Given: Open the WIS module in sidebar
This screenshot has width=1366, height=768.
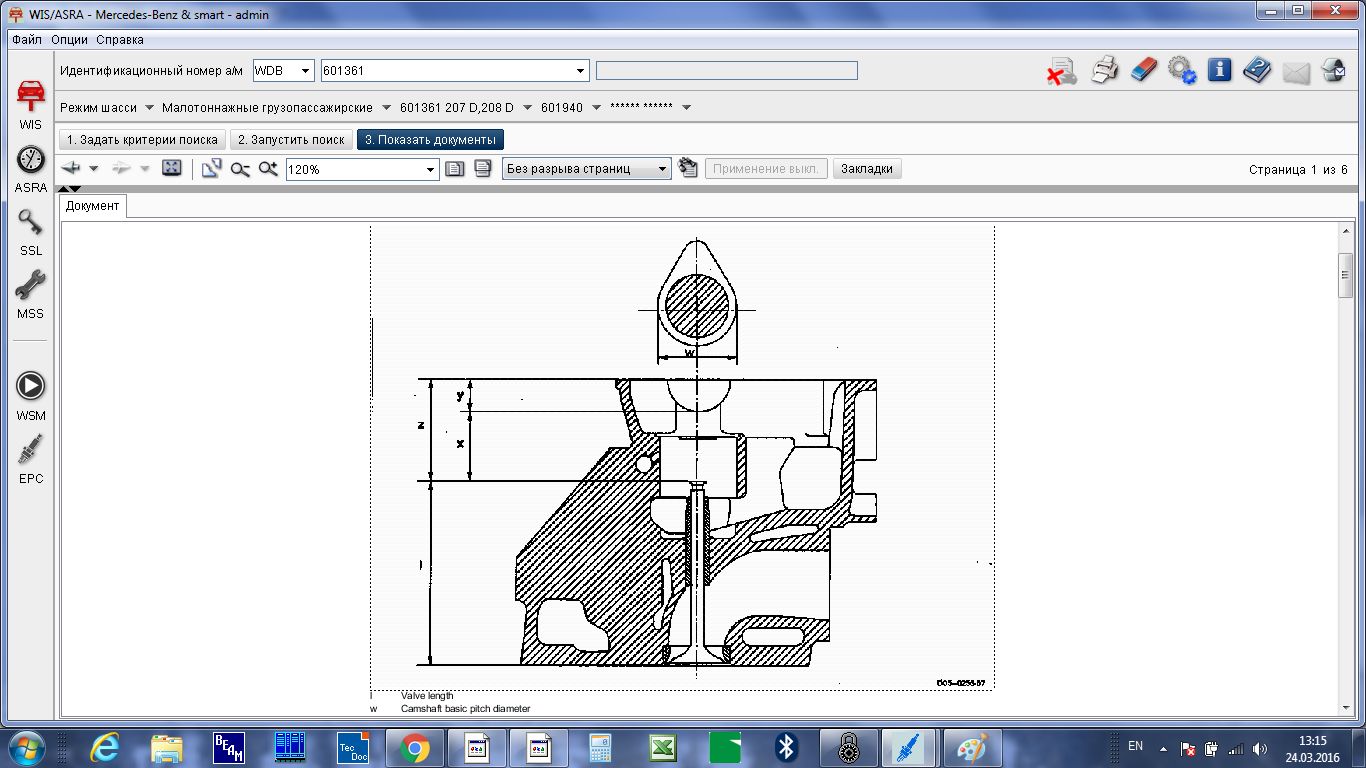Looking at the screenshot, I should pos(31,104).
